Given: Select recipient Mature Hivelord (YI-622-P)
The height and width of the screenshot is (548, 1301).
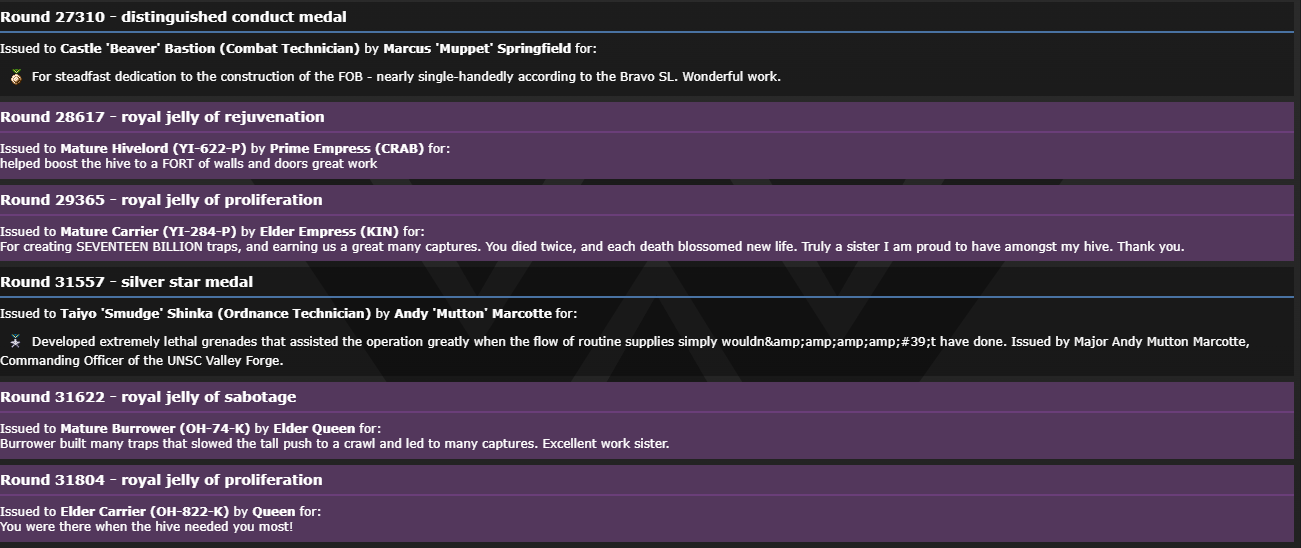Looking at the screenshot, I should (x=154, y=148).
